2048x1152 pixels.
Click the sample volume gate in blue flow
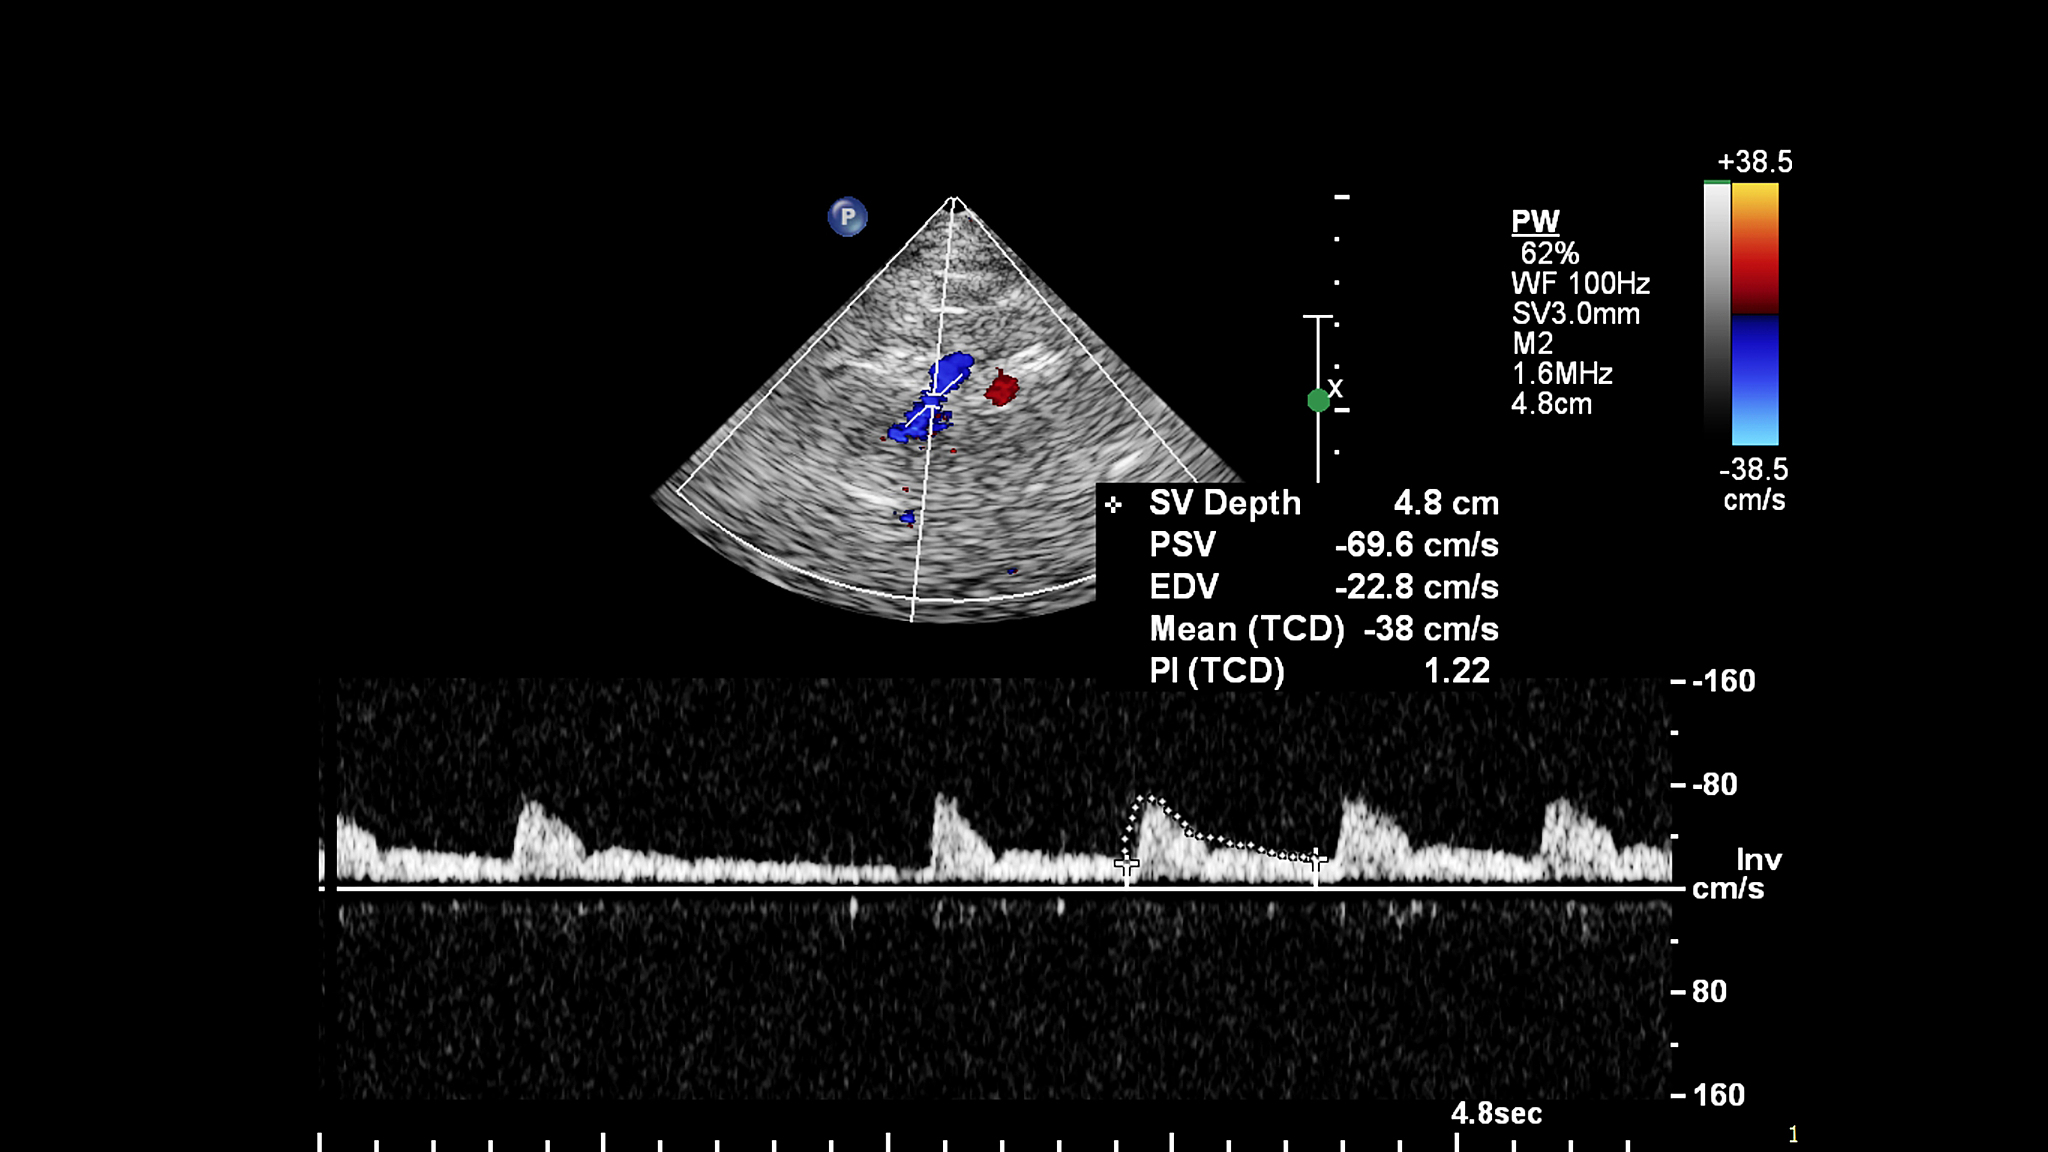[930, 401]
